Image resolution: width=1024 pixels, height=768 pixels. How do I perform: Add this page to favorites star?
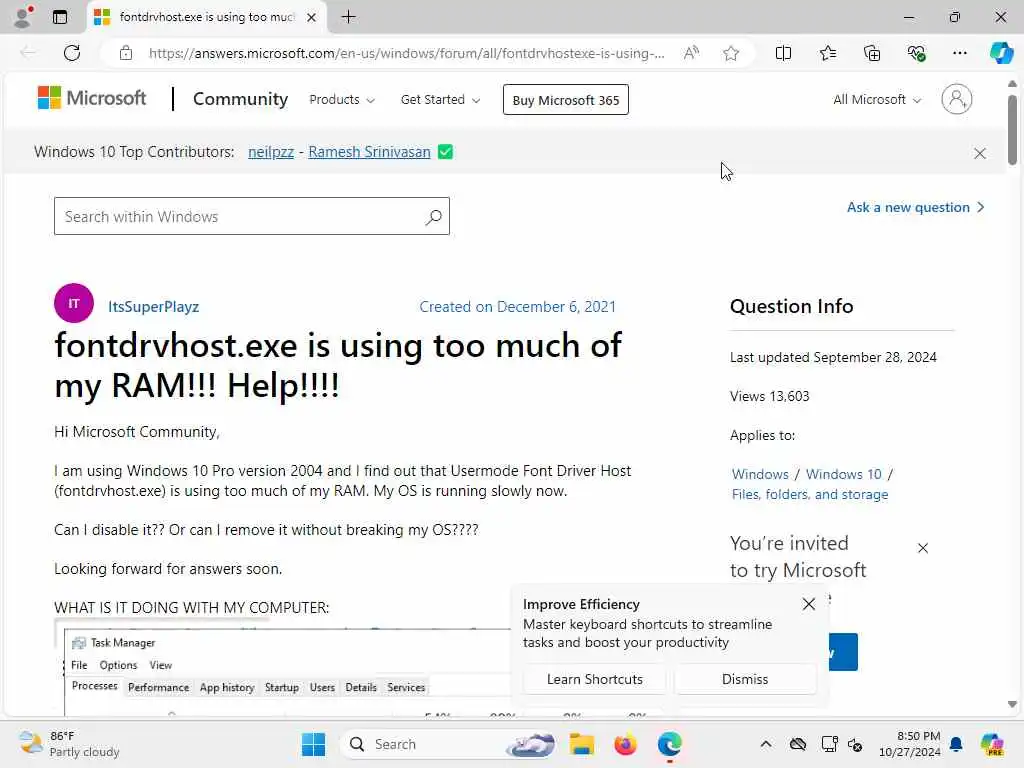point(731,54)
